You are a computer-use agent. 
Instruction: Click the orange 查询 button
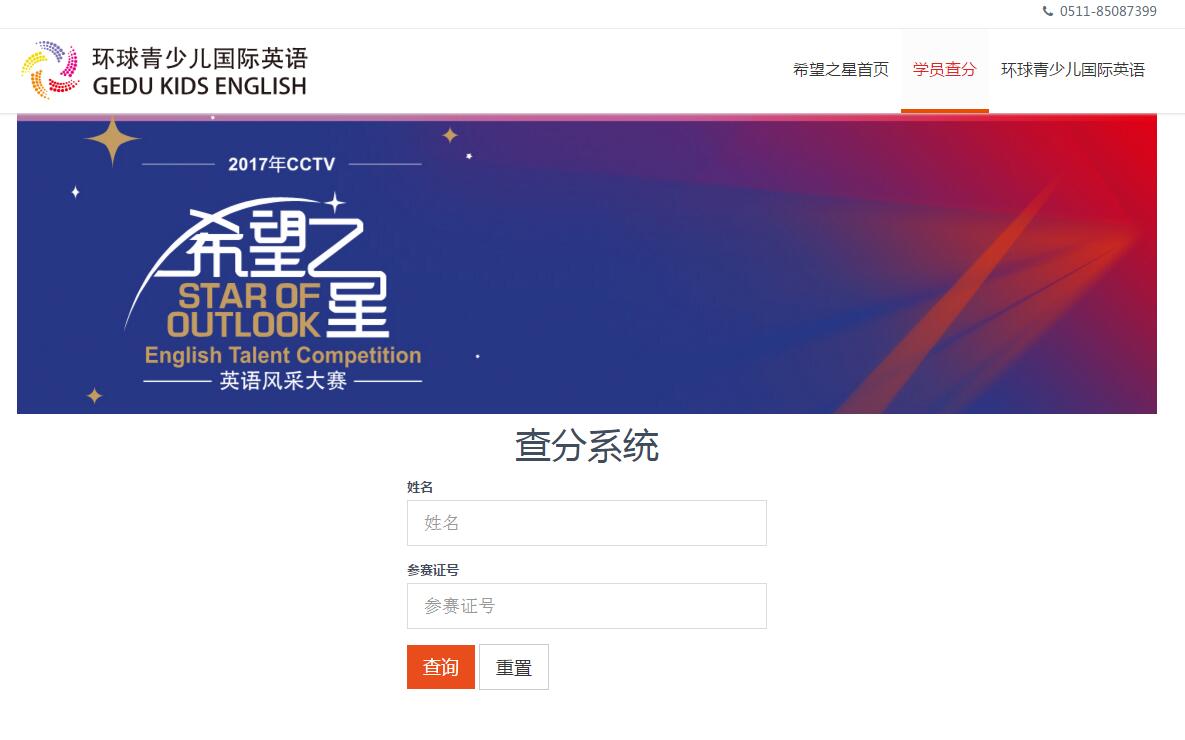coord(441,667)
